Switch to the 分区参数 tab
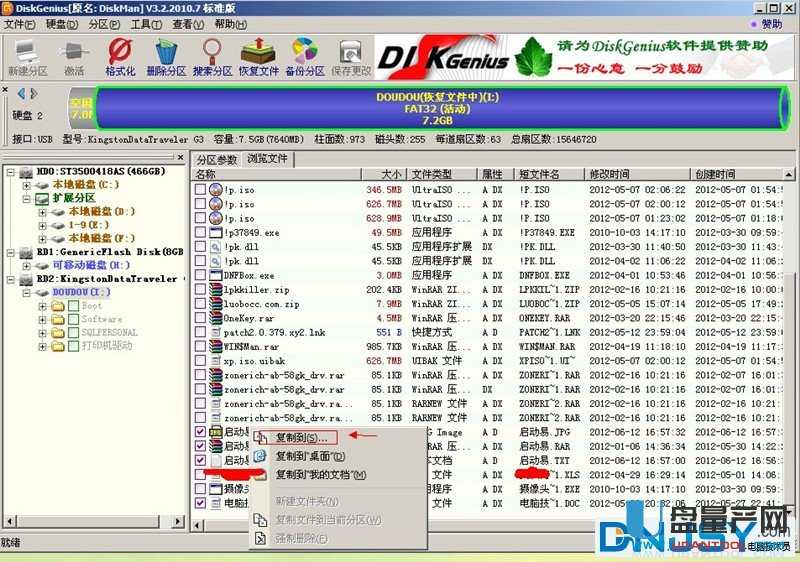The height and width of the screenshot is (562, 800). click(x=217, y=160)
